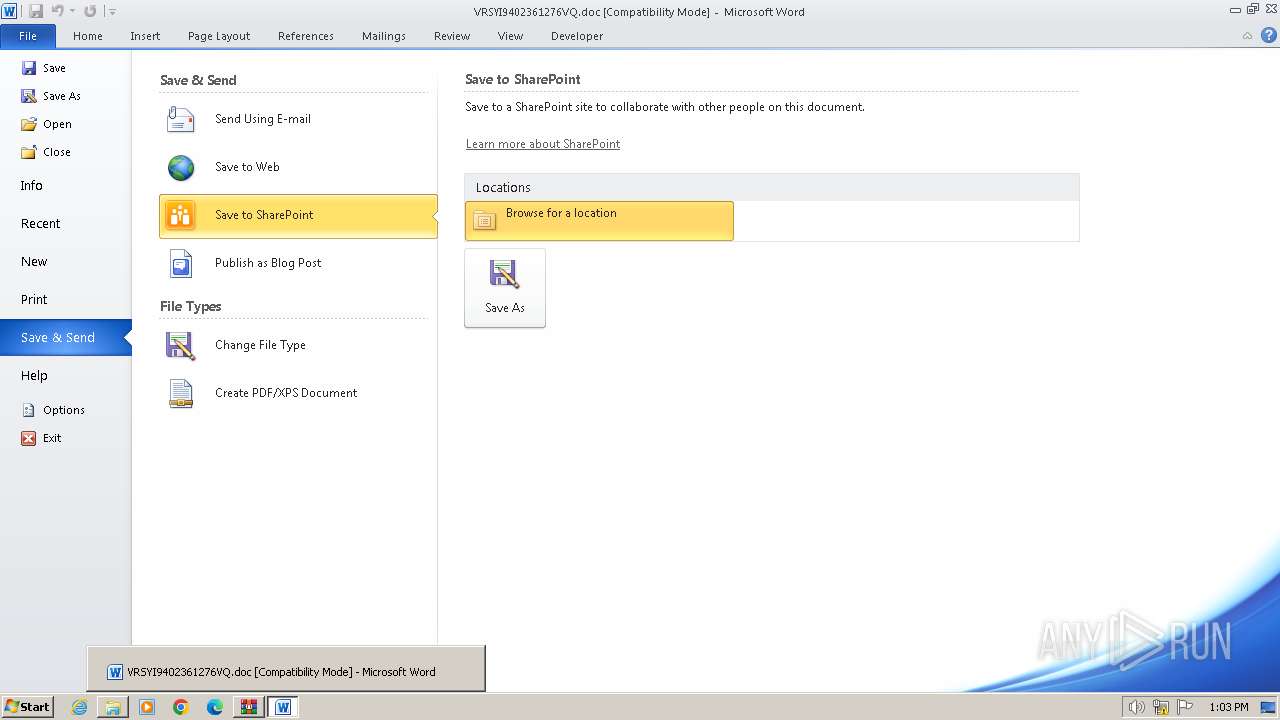The width and height of the screenshot is (1280, 720).
Task: Open the Page Layout tab
Action: click(x=219, y=36)
